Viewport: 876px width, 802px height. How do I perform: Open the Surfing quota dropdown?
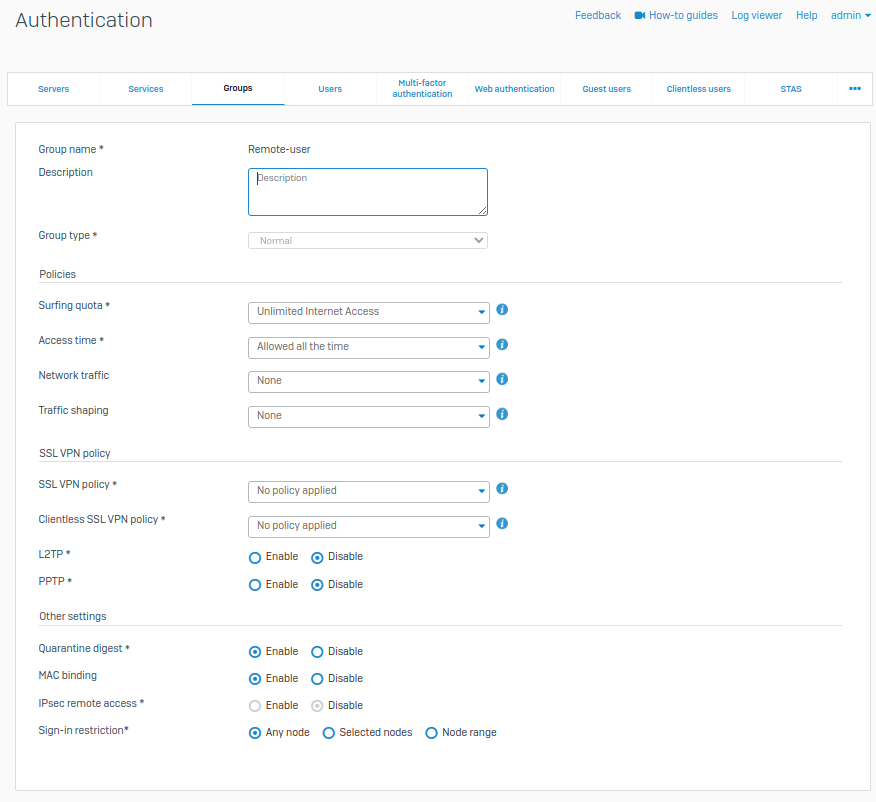[x=368, y=312]
